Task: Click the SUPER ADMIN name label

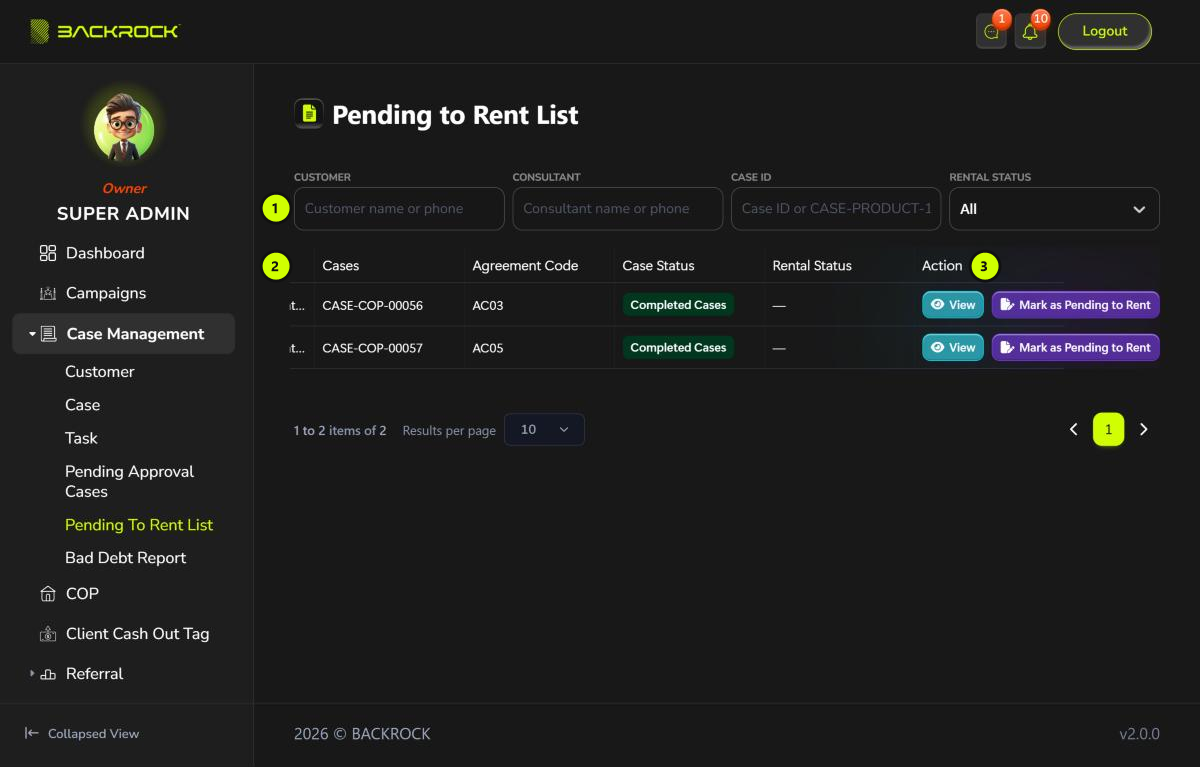Action: coord(123,213)
